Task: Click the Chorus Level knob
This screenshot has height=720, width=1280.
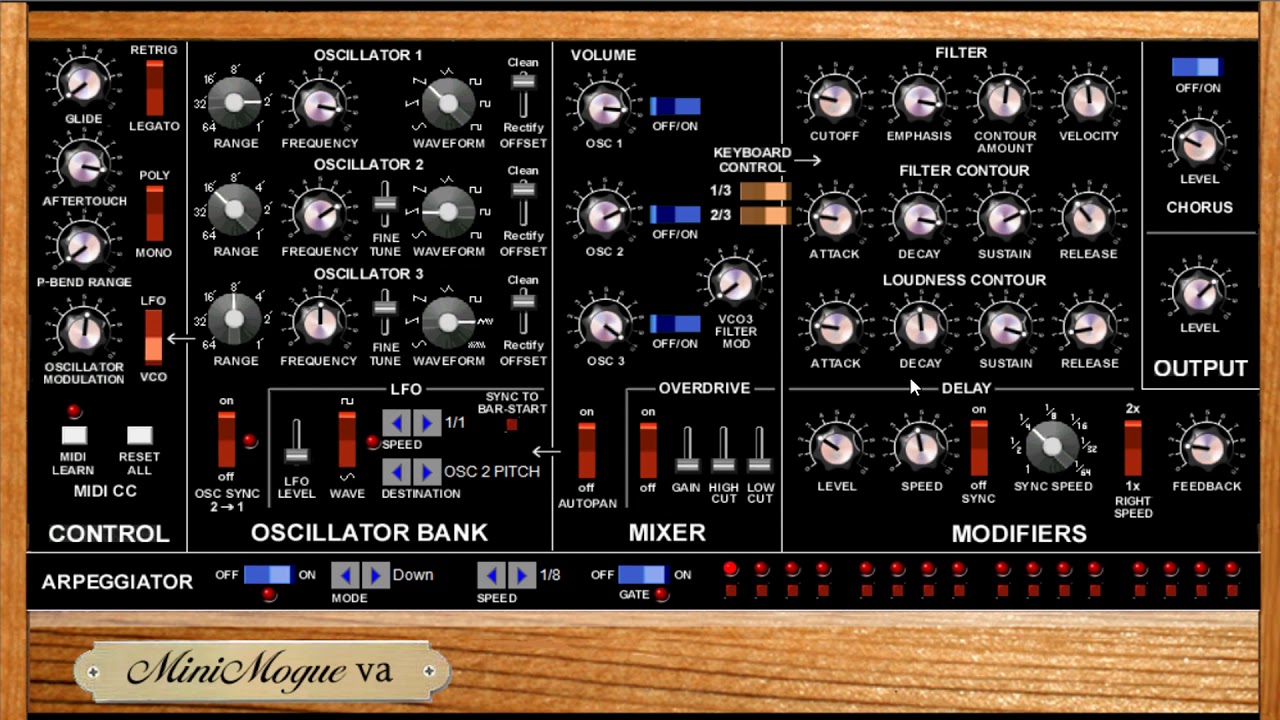Action: (x=1198, y=144)
